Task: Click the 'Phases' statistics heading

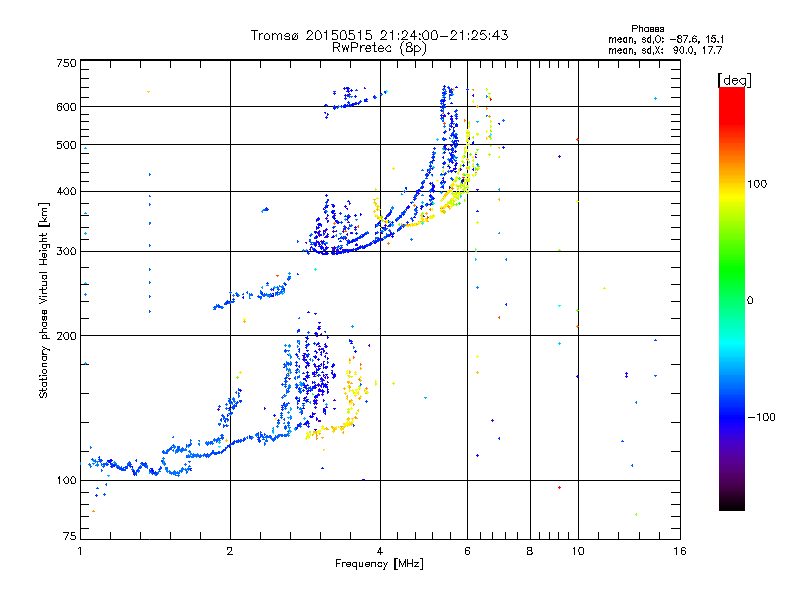Action: 647,29
